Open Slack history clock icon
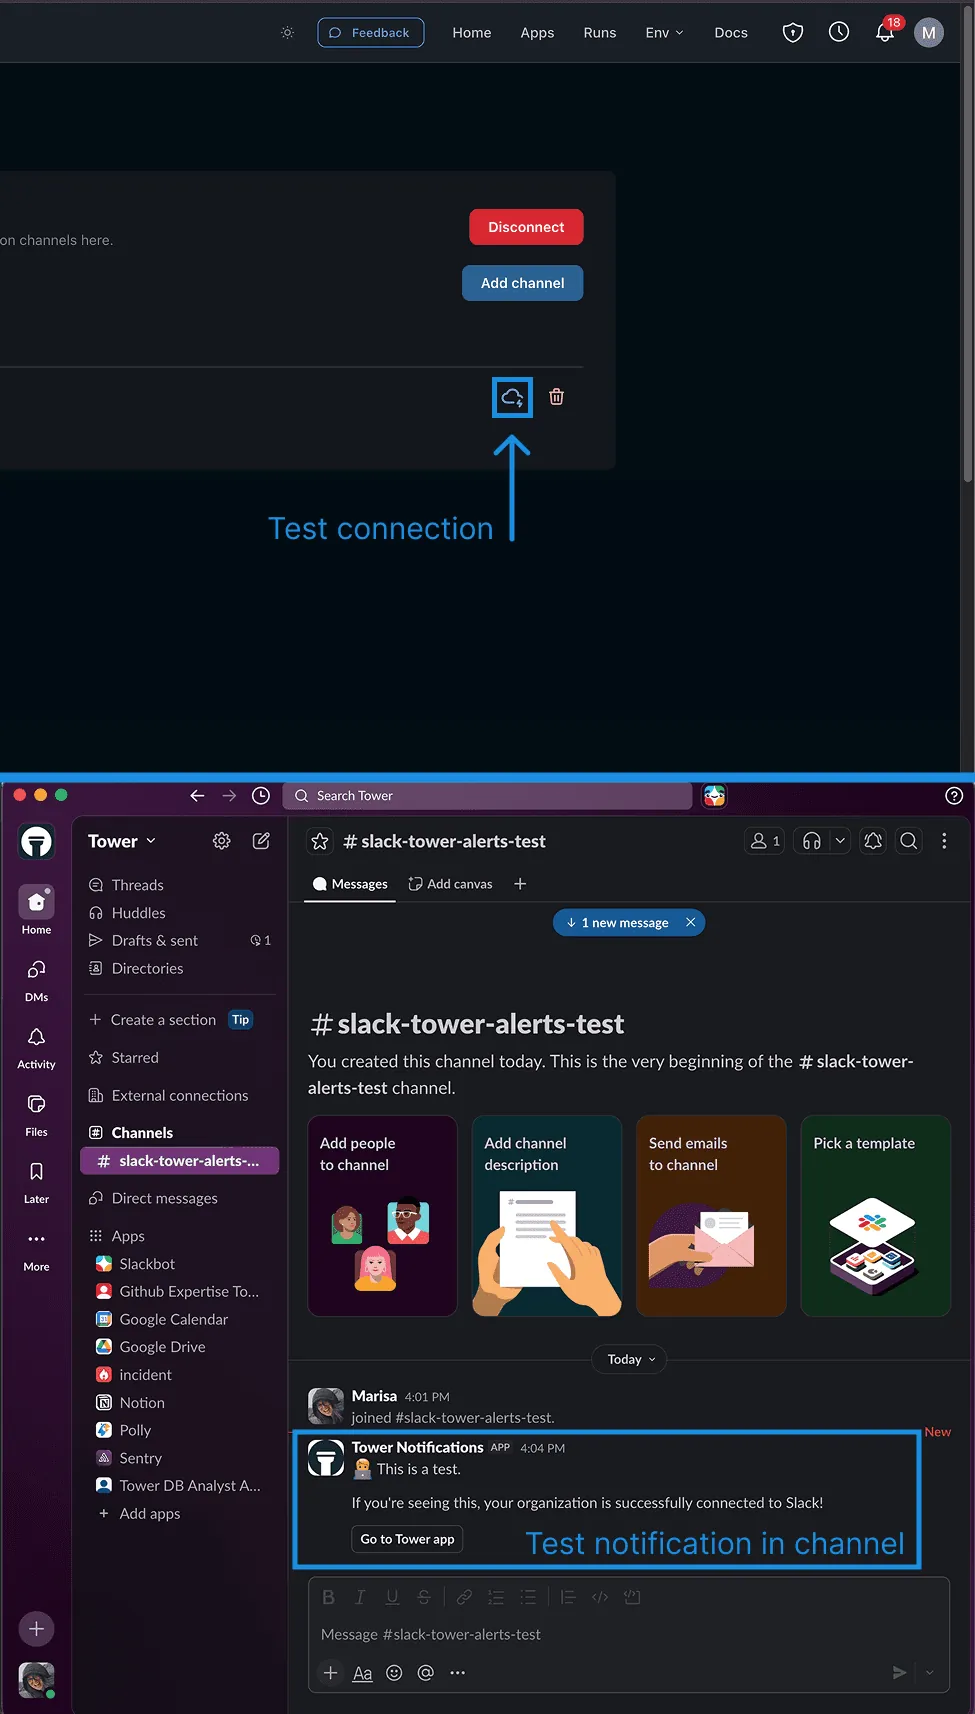The width and height of the screenshot is (975, 1714). pyautogui.click(x=261, y=796)
